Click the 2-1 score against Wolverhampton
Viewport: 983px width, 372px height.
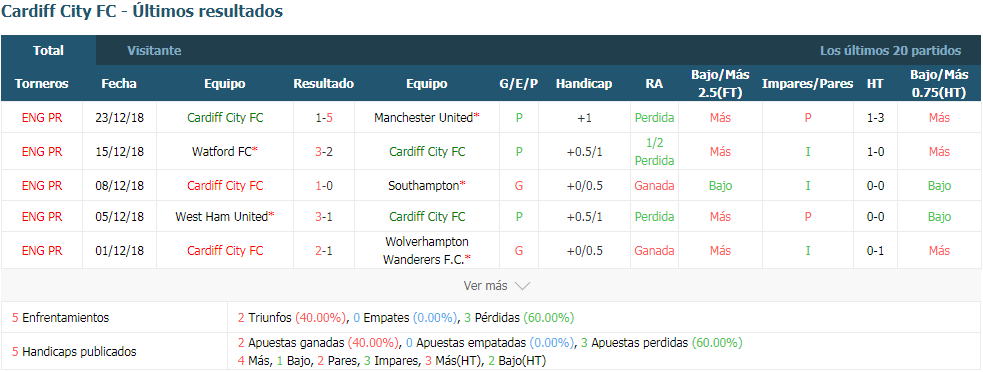pyautogui.click(x=323, y=250)
